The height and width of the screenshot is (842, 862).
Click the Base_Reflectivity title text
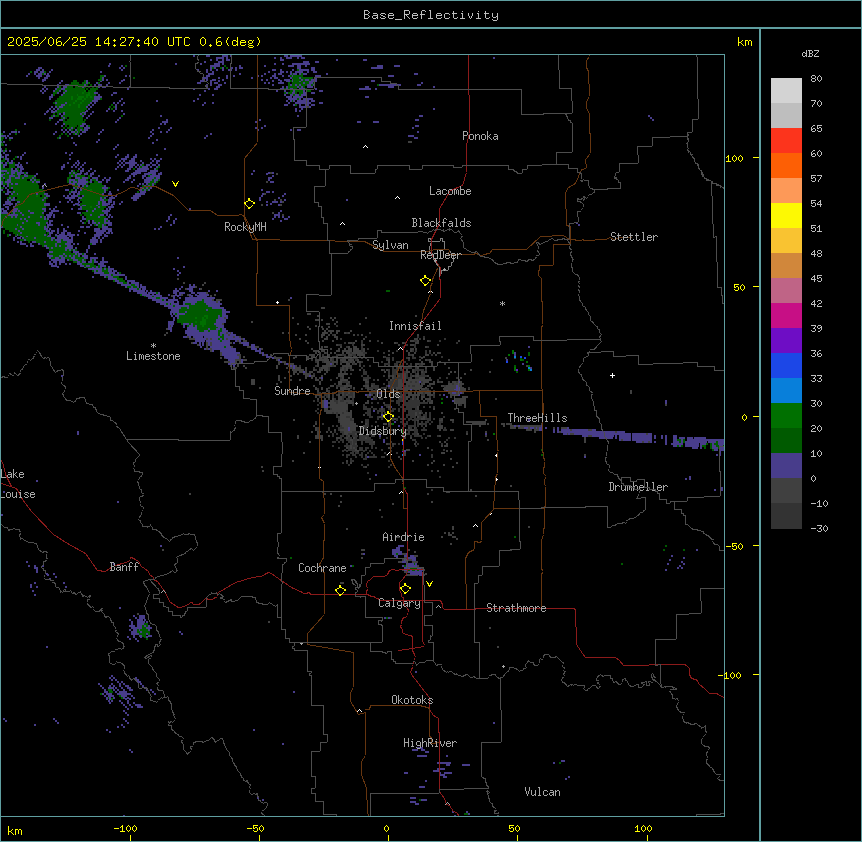point(431,15)
